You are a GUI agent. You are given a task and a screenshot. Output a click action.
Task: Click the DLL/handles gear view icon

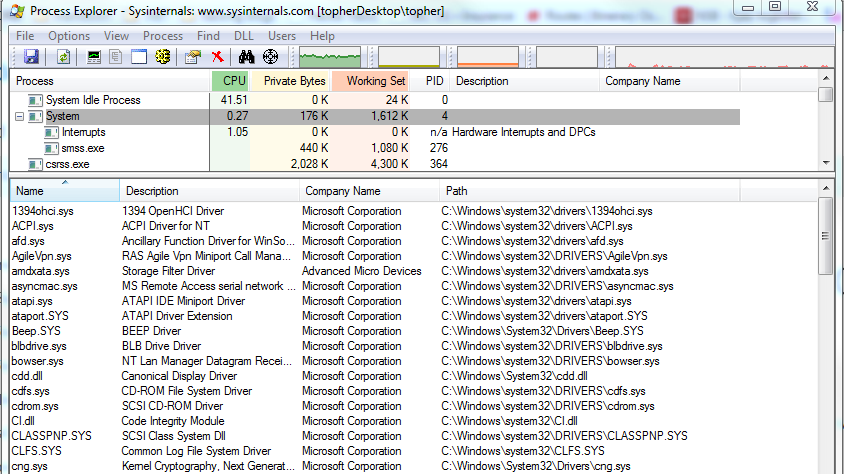pos(163,56)
